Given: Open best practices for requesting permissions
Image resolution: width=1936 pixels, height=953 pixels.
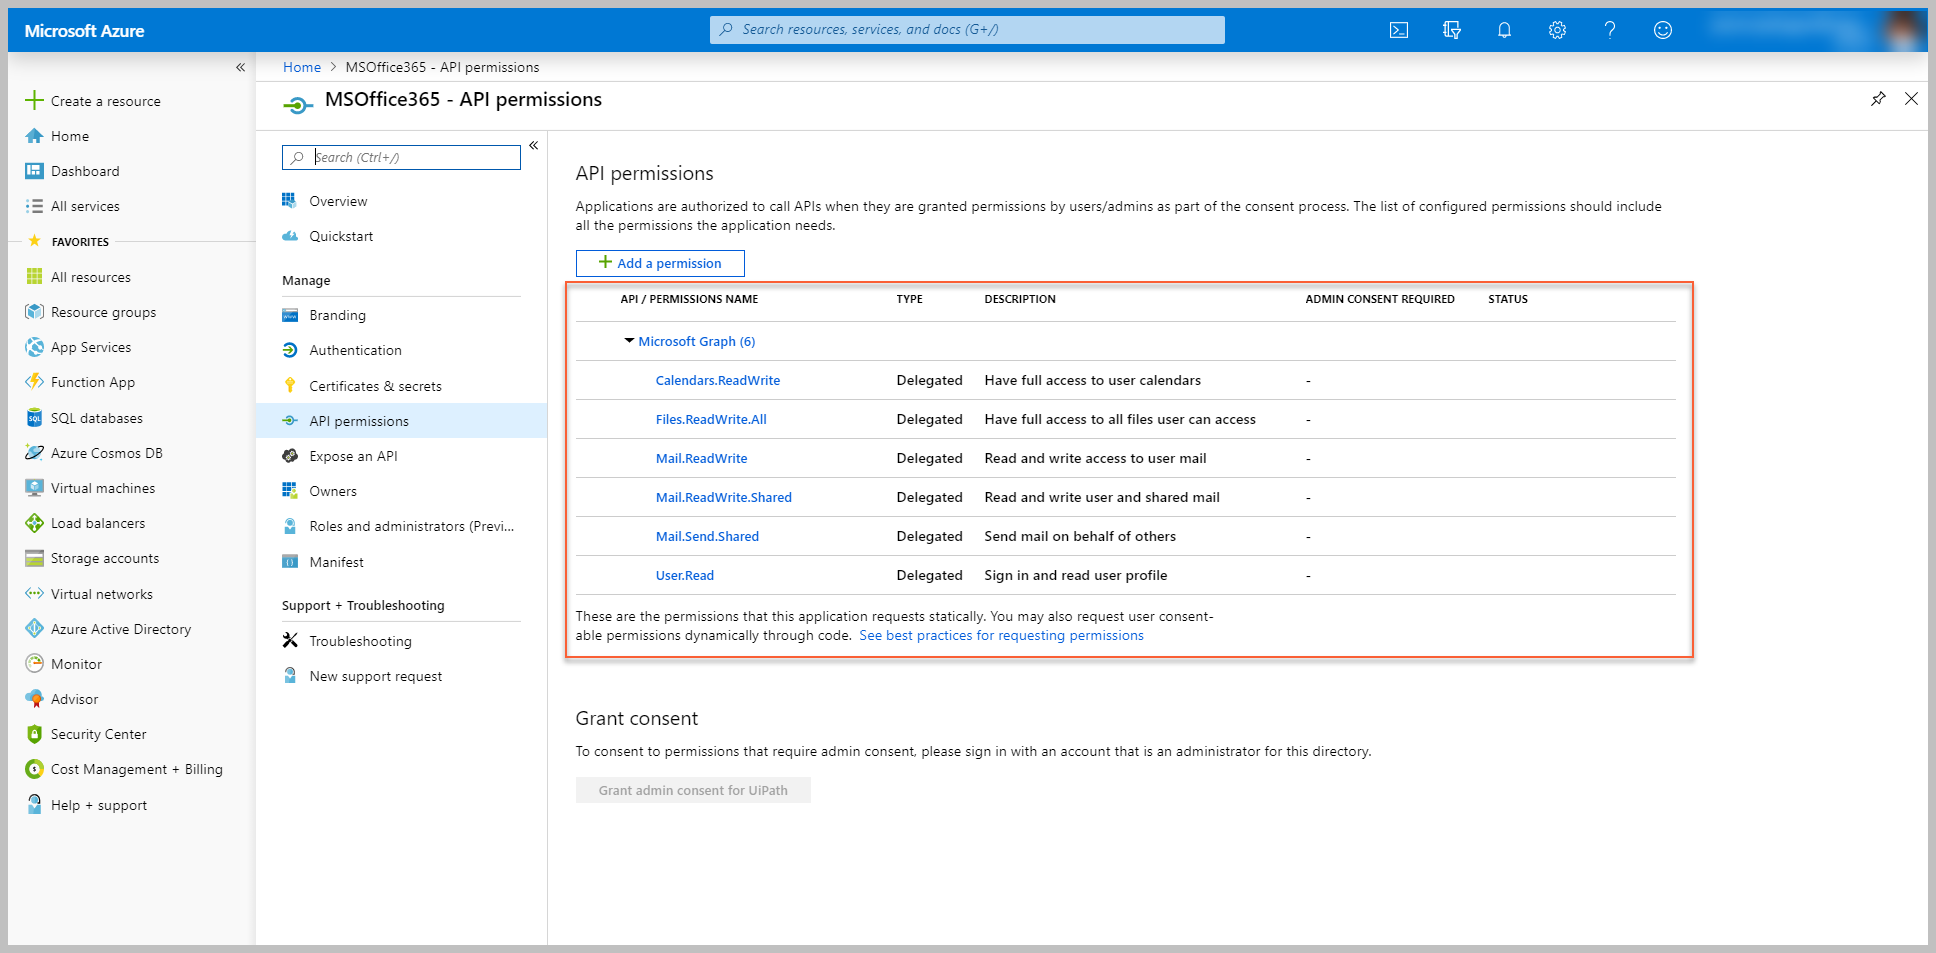Looking at the screenshot, I should (x=1001, y=635).
